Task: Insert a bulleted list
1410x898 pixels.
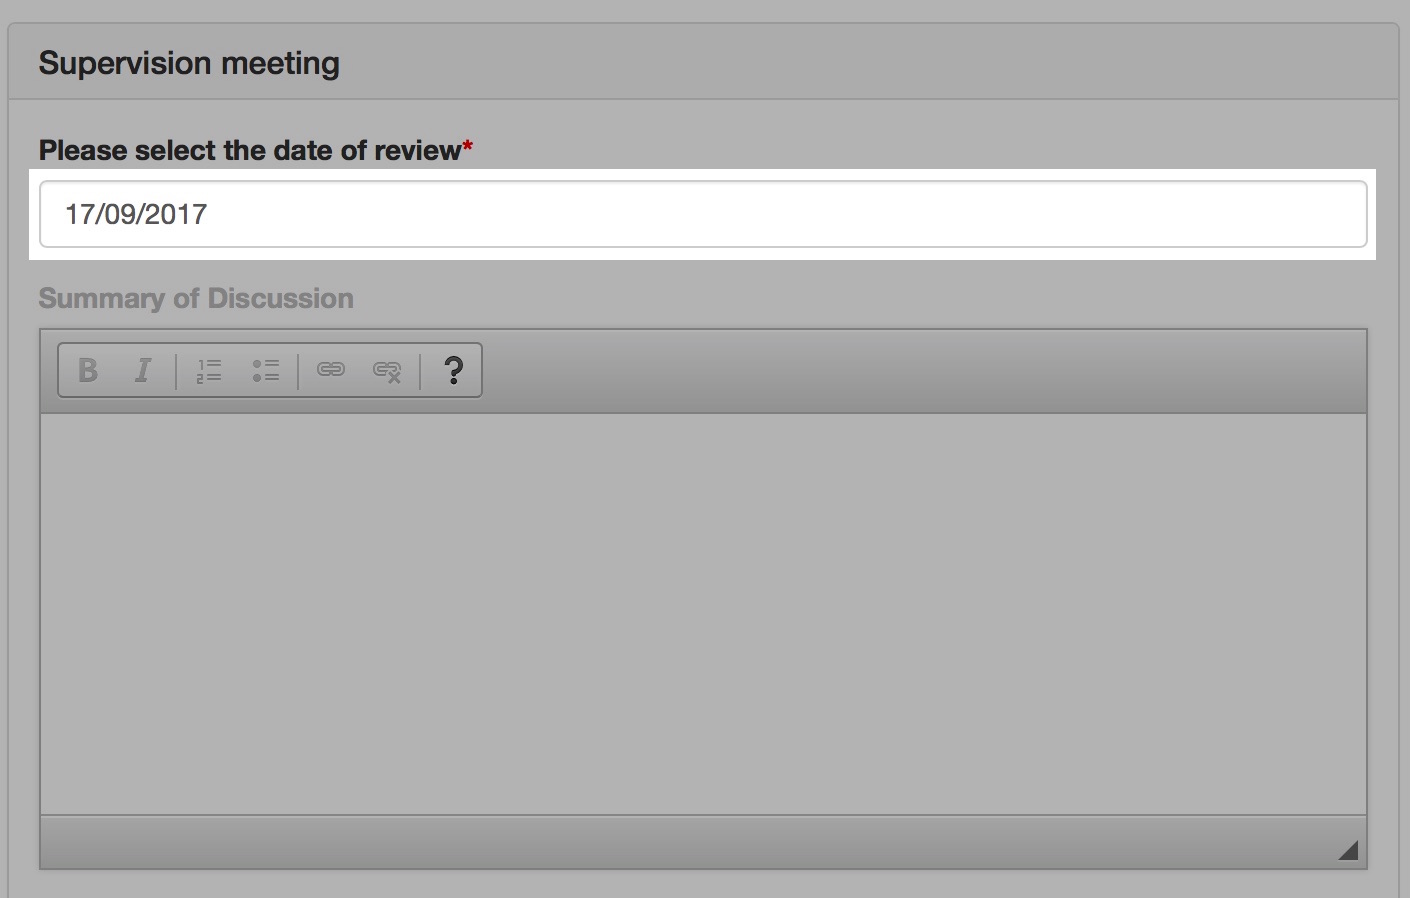Action: pyautogui.click(x=265, y=370)
